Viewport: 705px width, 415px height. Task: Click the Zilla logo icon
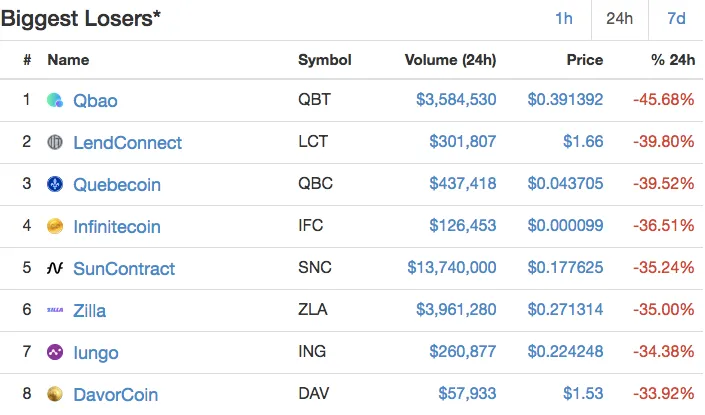point(55,310)
